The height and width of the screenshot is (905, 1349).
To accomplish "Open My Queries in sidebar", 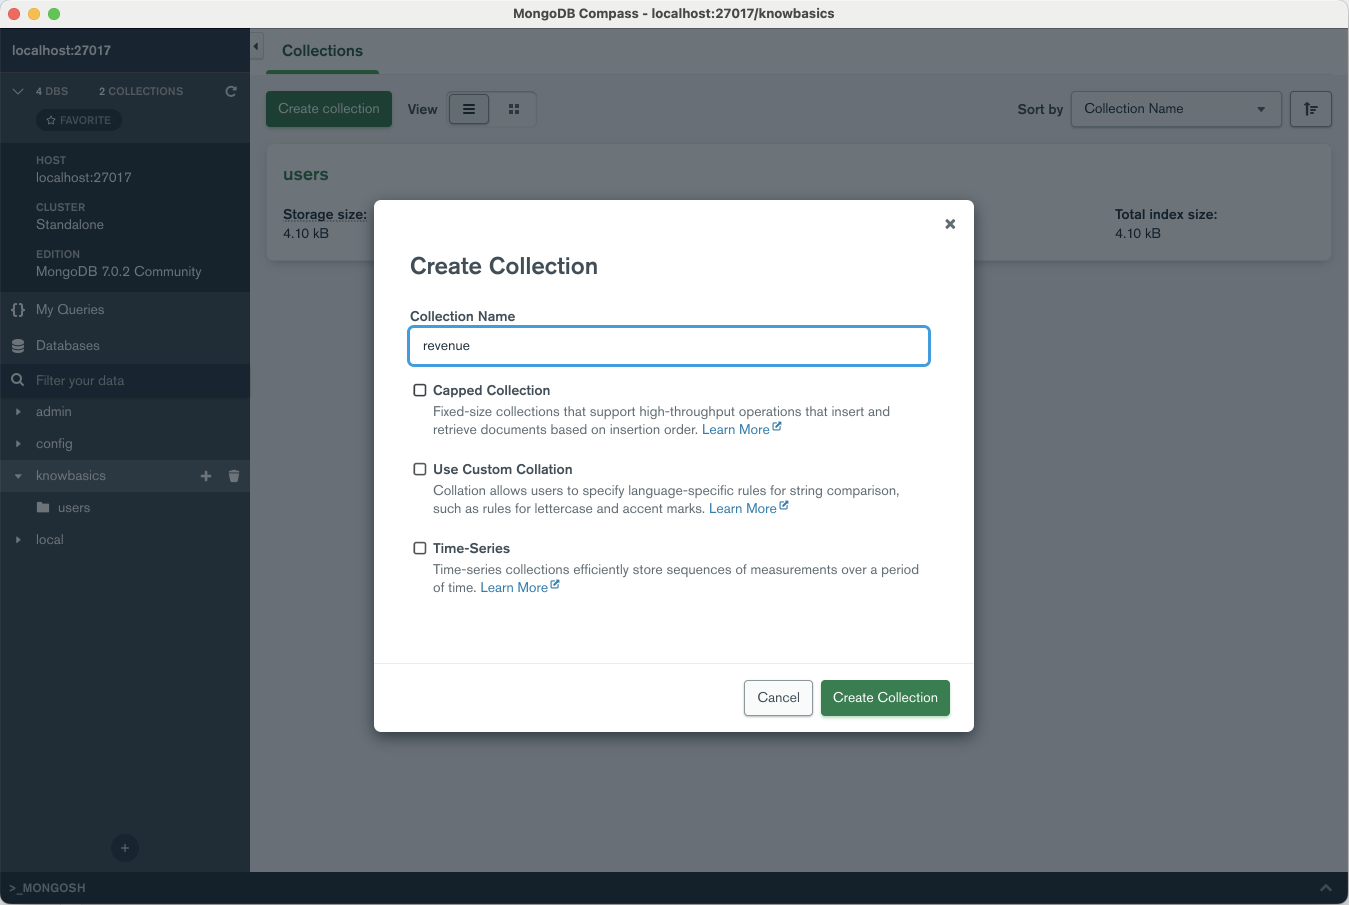I will pos(125,310).
